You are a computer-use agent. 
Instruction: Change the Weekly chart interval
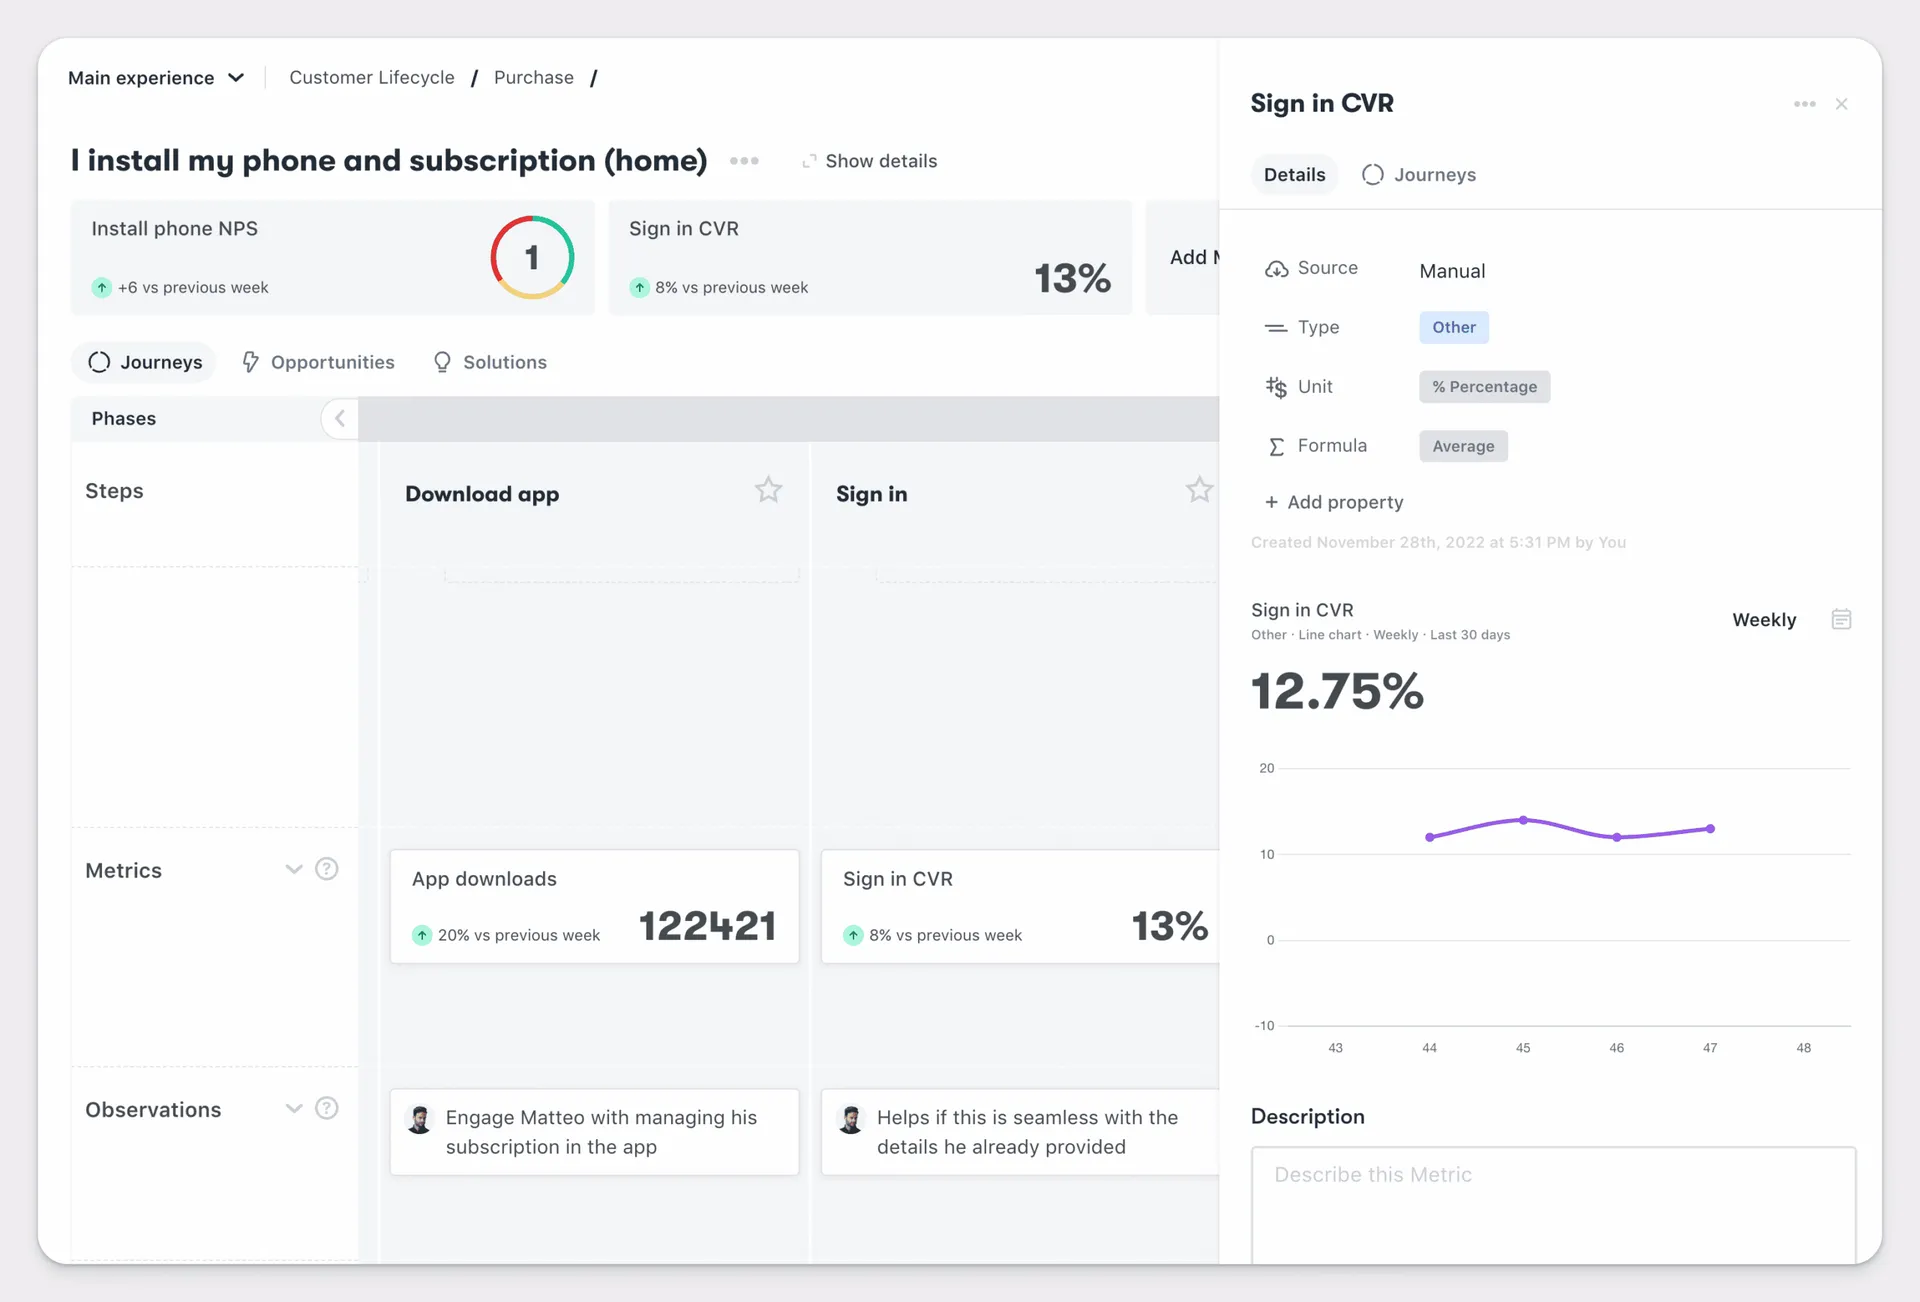[1764, 620]
